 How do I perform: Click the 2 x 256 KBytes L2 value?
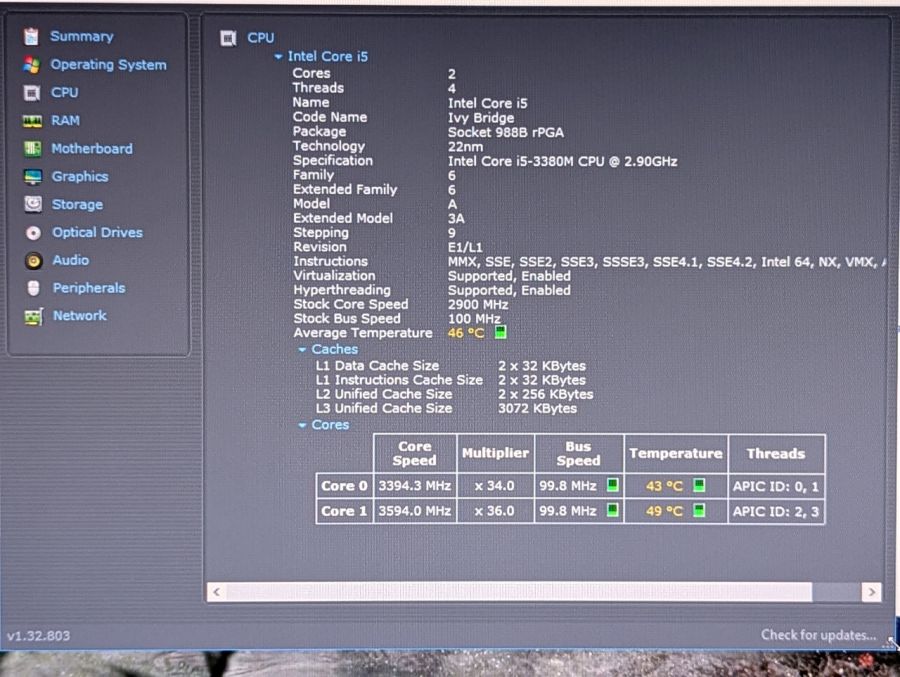[x=545, y=394]
